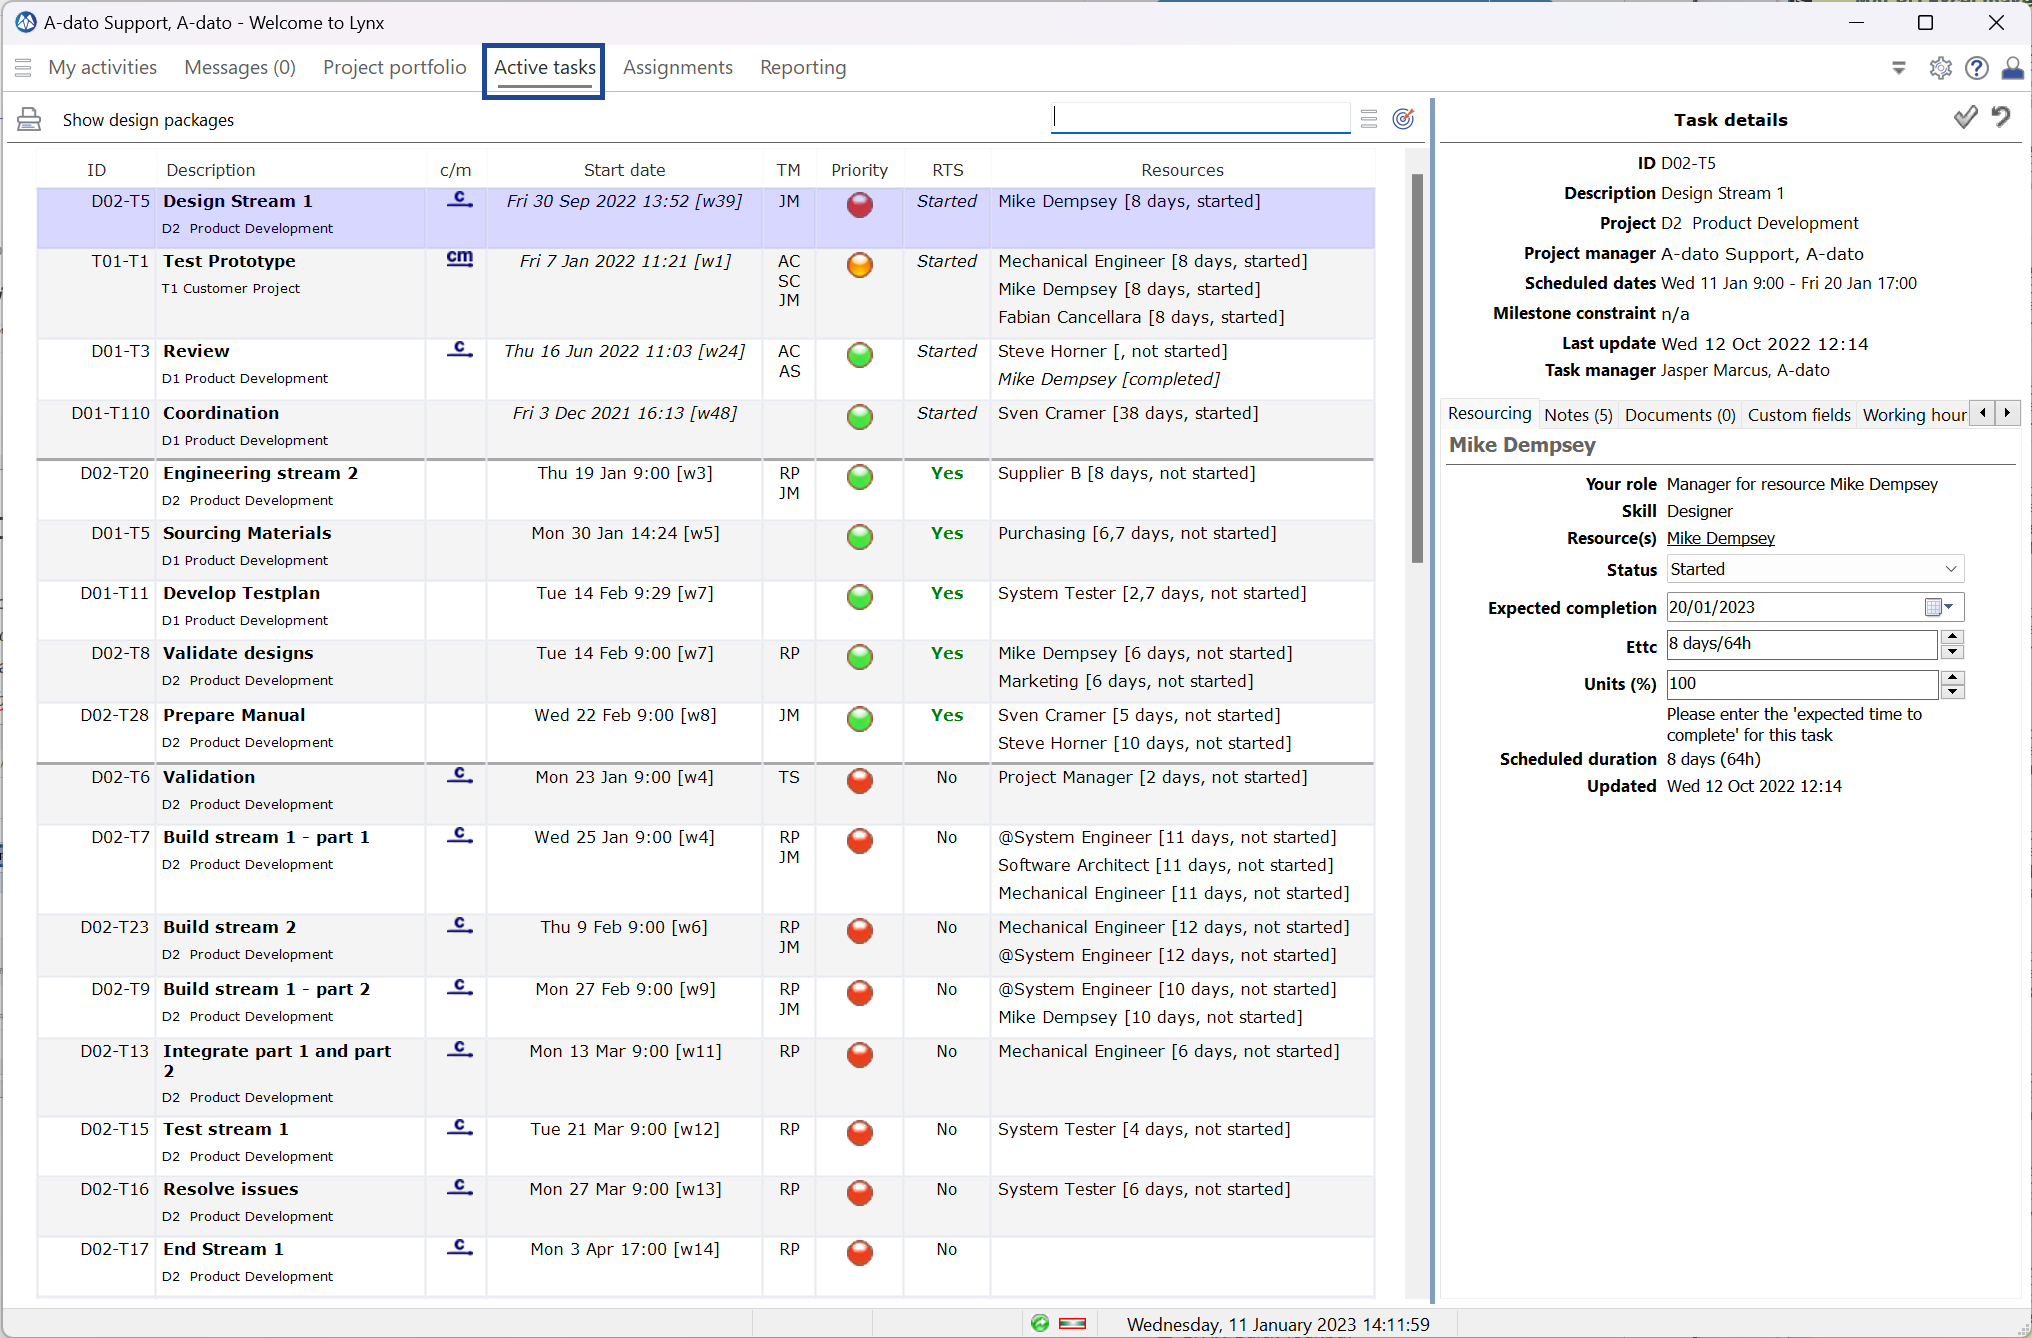Click status bar date and time
The height and width of the screenshot is (1338, 2032).
pyautogui.click(x=1278, y=1324)
